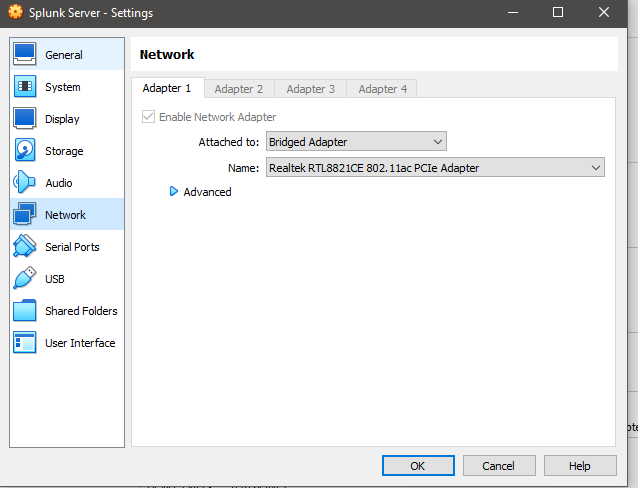Open the Serial Ports connector icon
This screenshot has height=488, width=638.
click(24, 246)
